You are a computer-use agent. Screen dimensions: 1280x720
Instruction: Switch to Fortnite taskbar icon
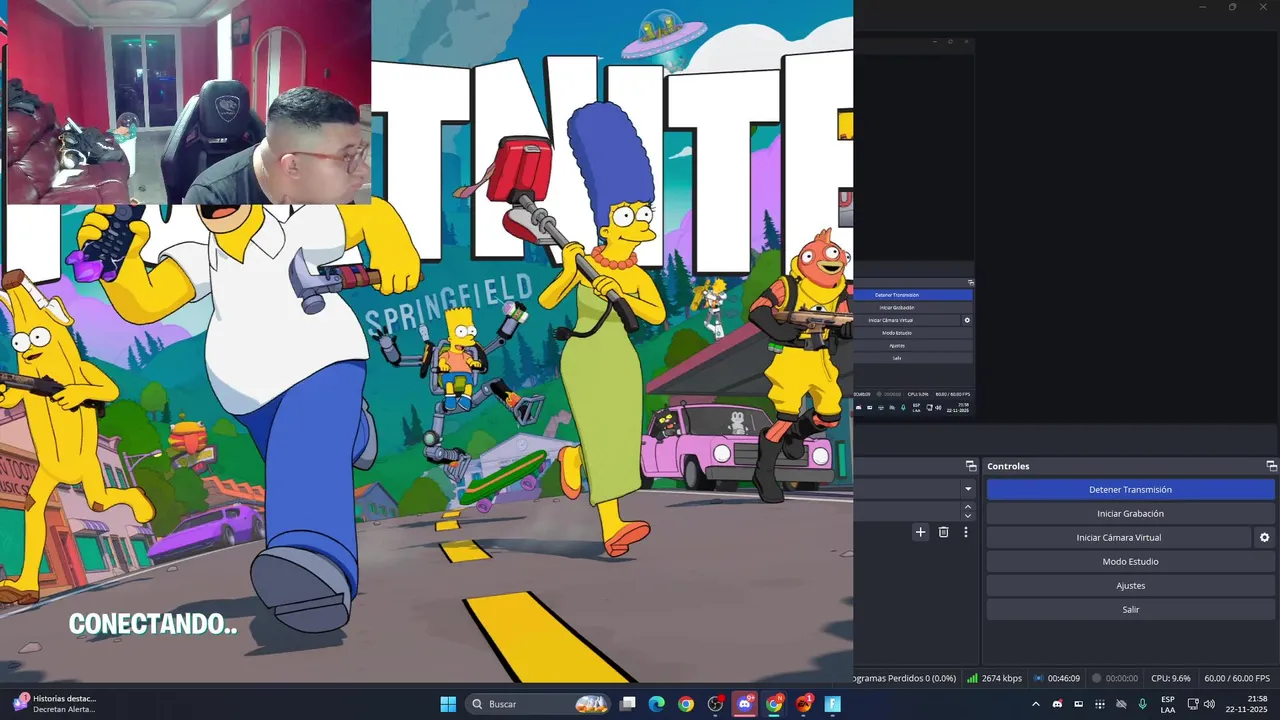pyautogui.click(x=832, y=704)
